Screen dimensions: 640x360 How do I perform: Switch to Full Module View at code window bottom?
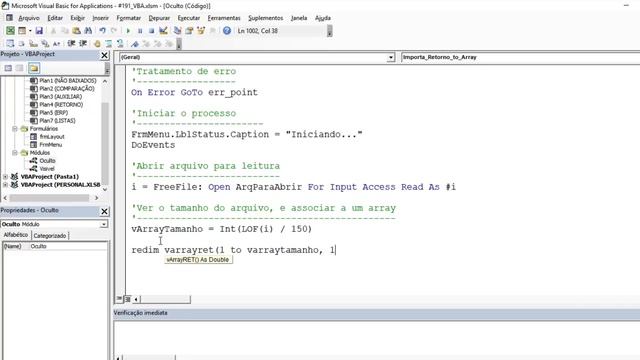(x=127, y=299)
